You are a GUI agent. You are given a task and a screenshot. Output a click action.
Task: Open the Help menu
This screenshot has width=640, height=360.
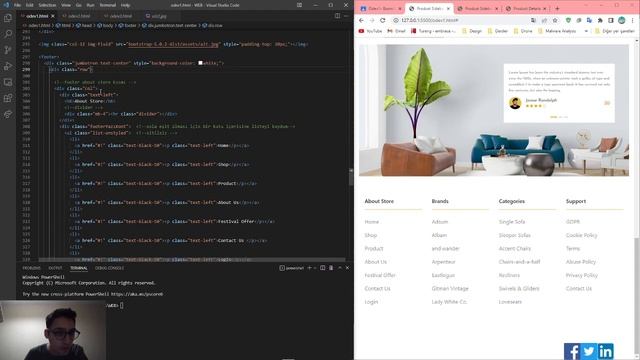[x=126, y=5]
